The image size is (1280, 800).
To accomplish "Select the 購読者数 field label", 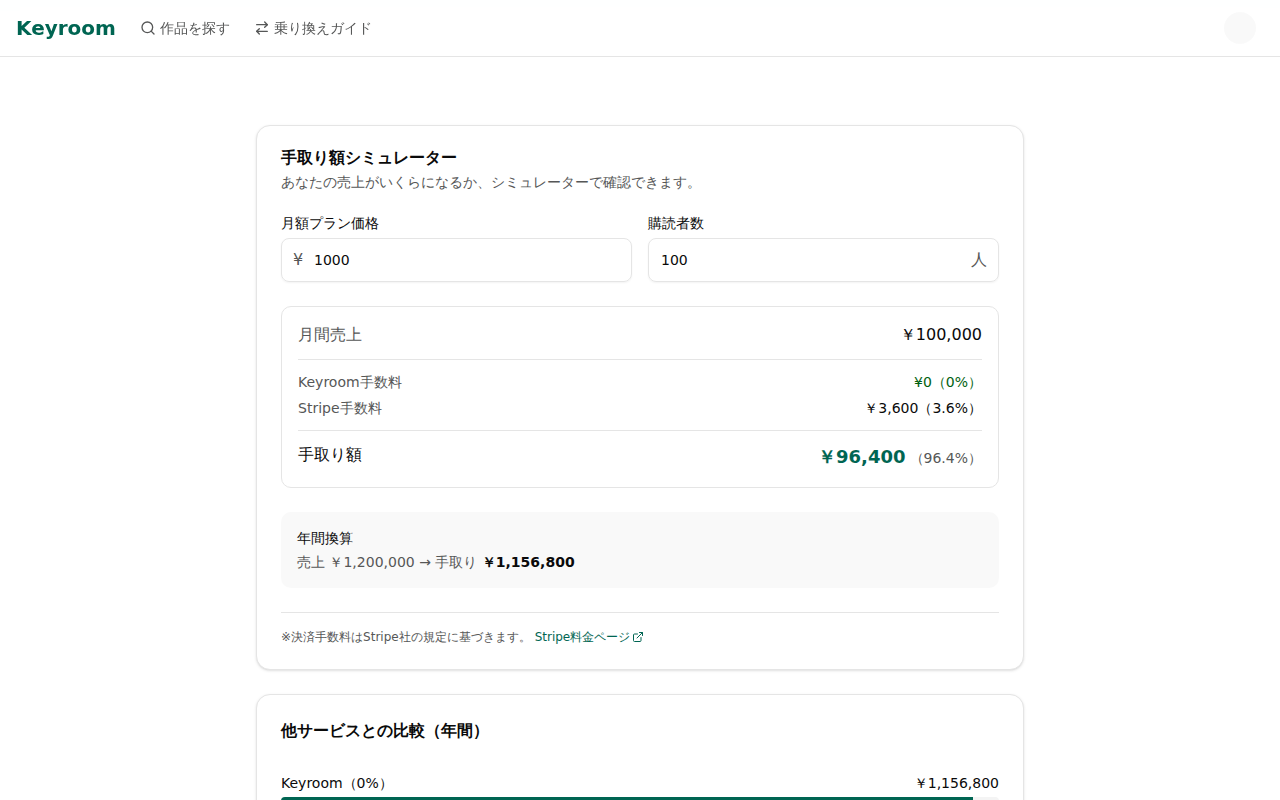I will point(676,224).
